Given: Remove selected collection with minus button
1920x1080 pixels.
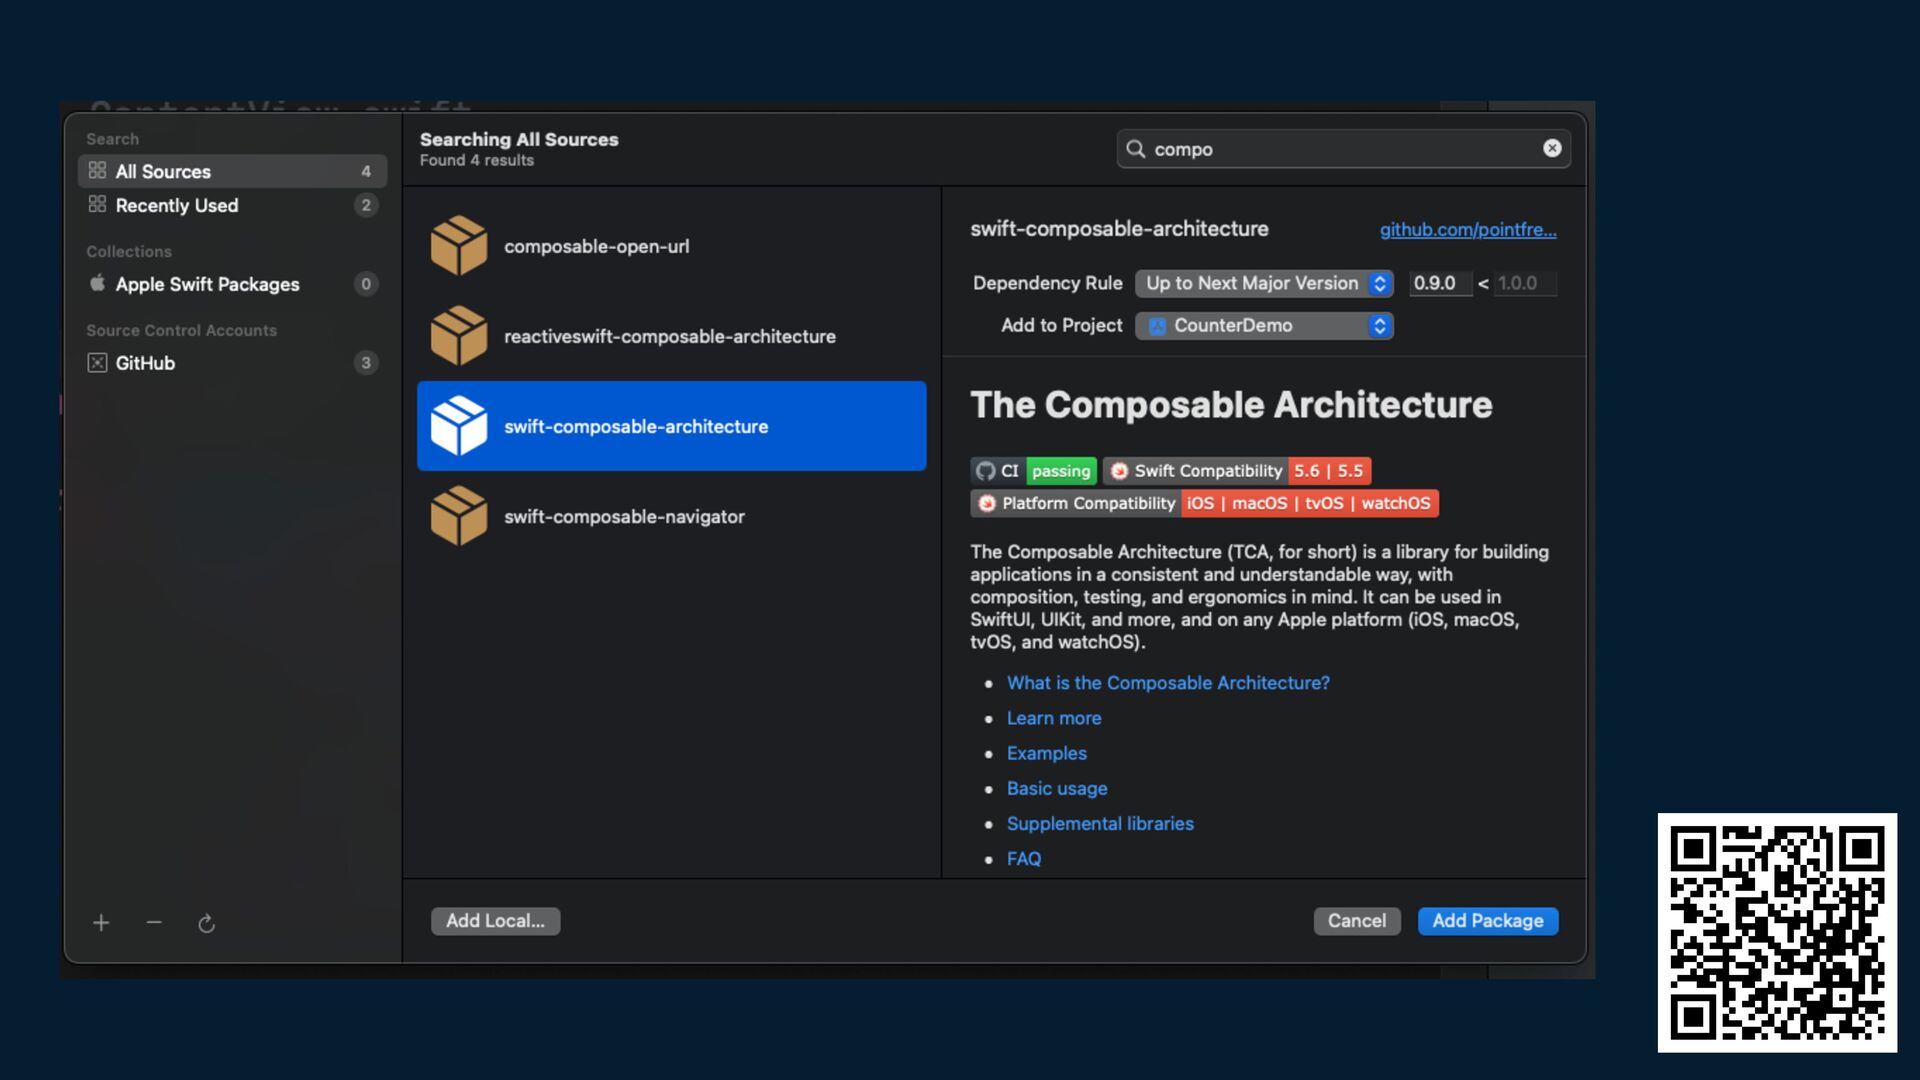Looking at the screenshot, I should (154, 922).
